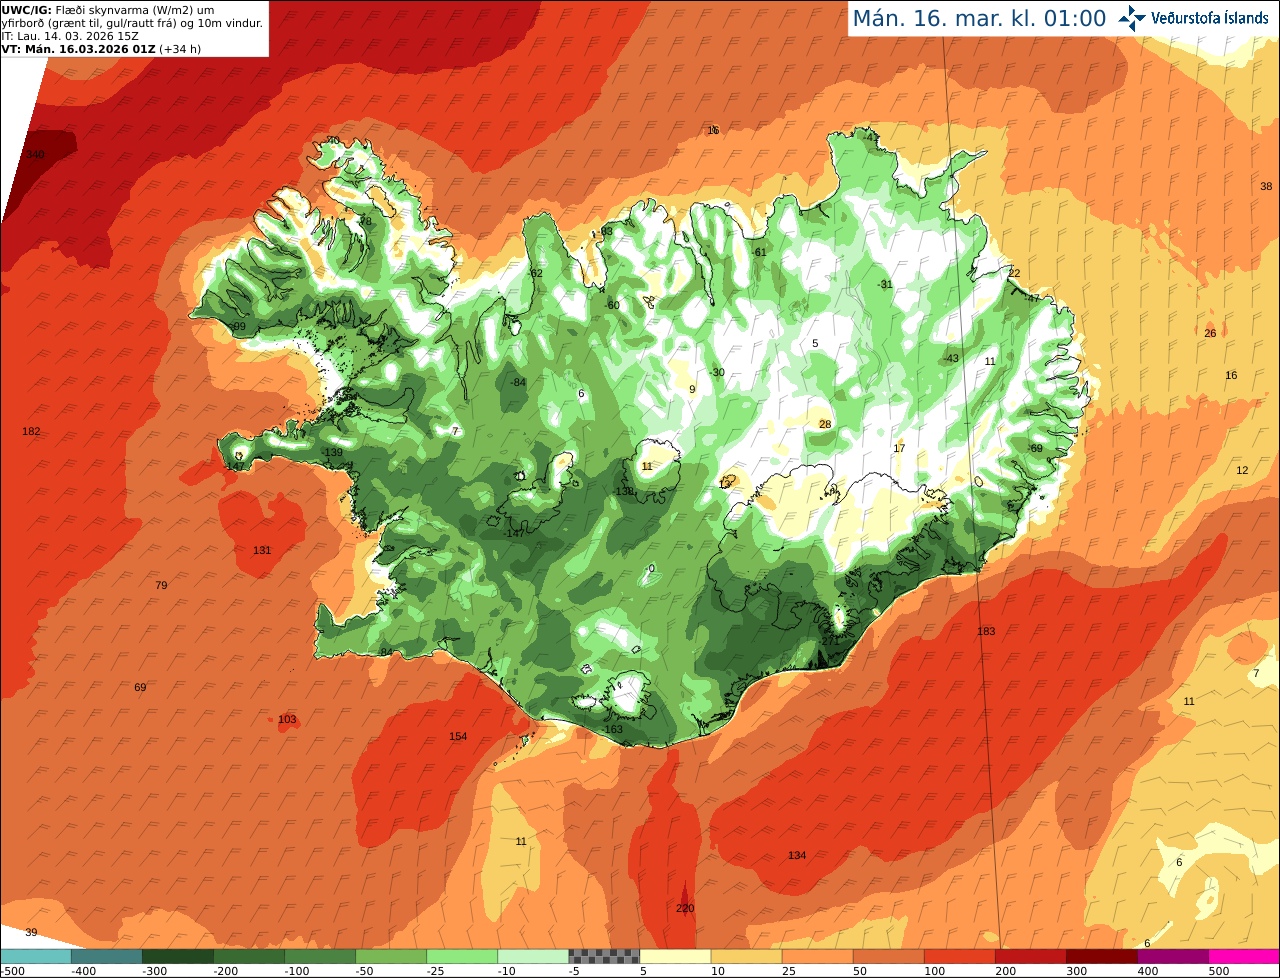The width and height of the screenshot is (1280, 978).
Task: Click the '-500' legend label
Action: (x=11, y=971)
